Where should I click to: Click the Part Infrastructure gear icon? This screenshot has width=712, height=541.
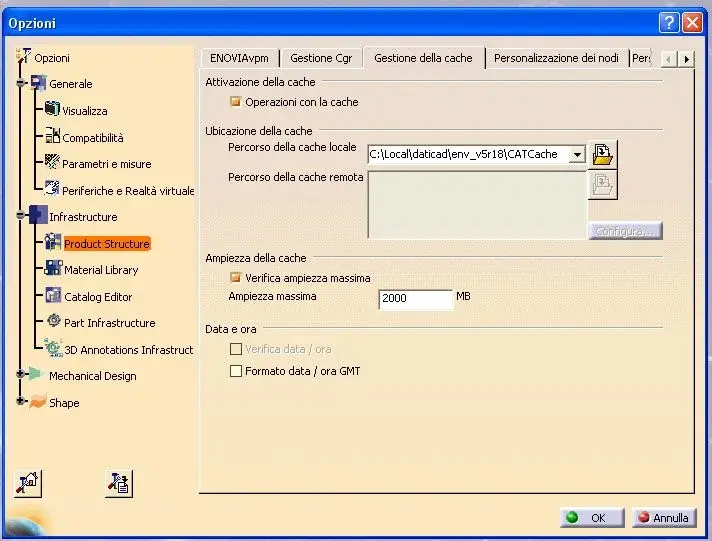54,321
